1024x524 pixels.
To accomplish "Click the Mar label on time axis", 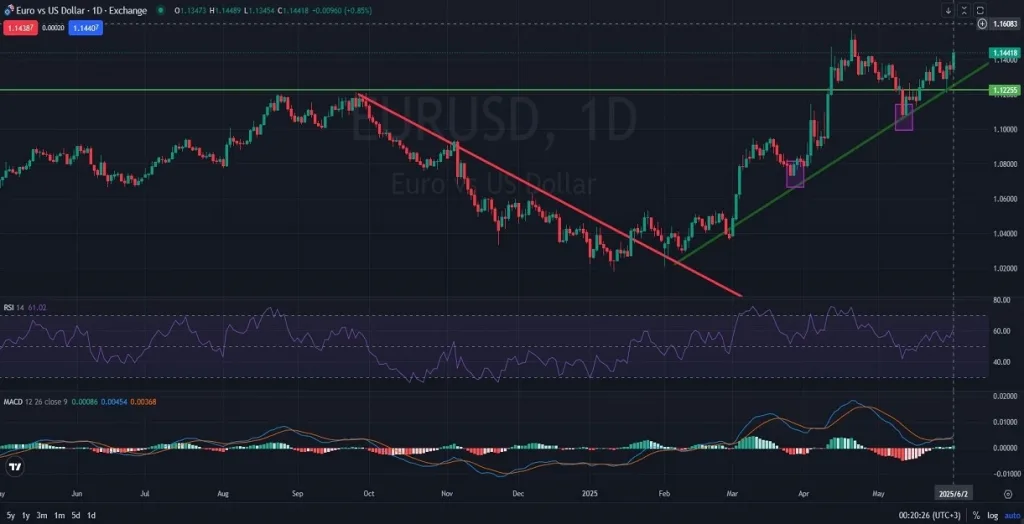I will [x=732, y=495].
